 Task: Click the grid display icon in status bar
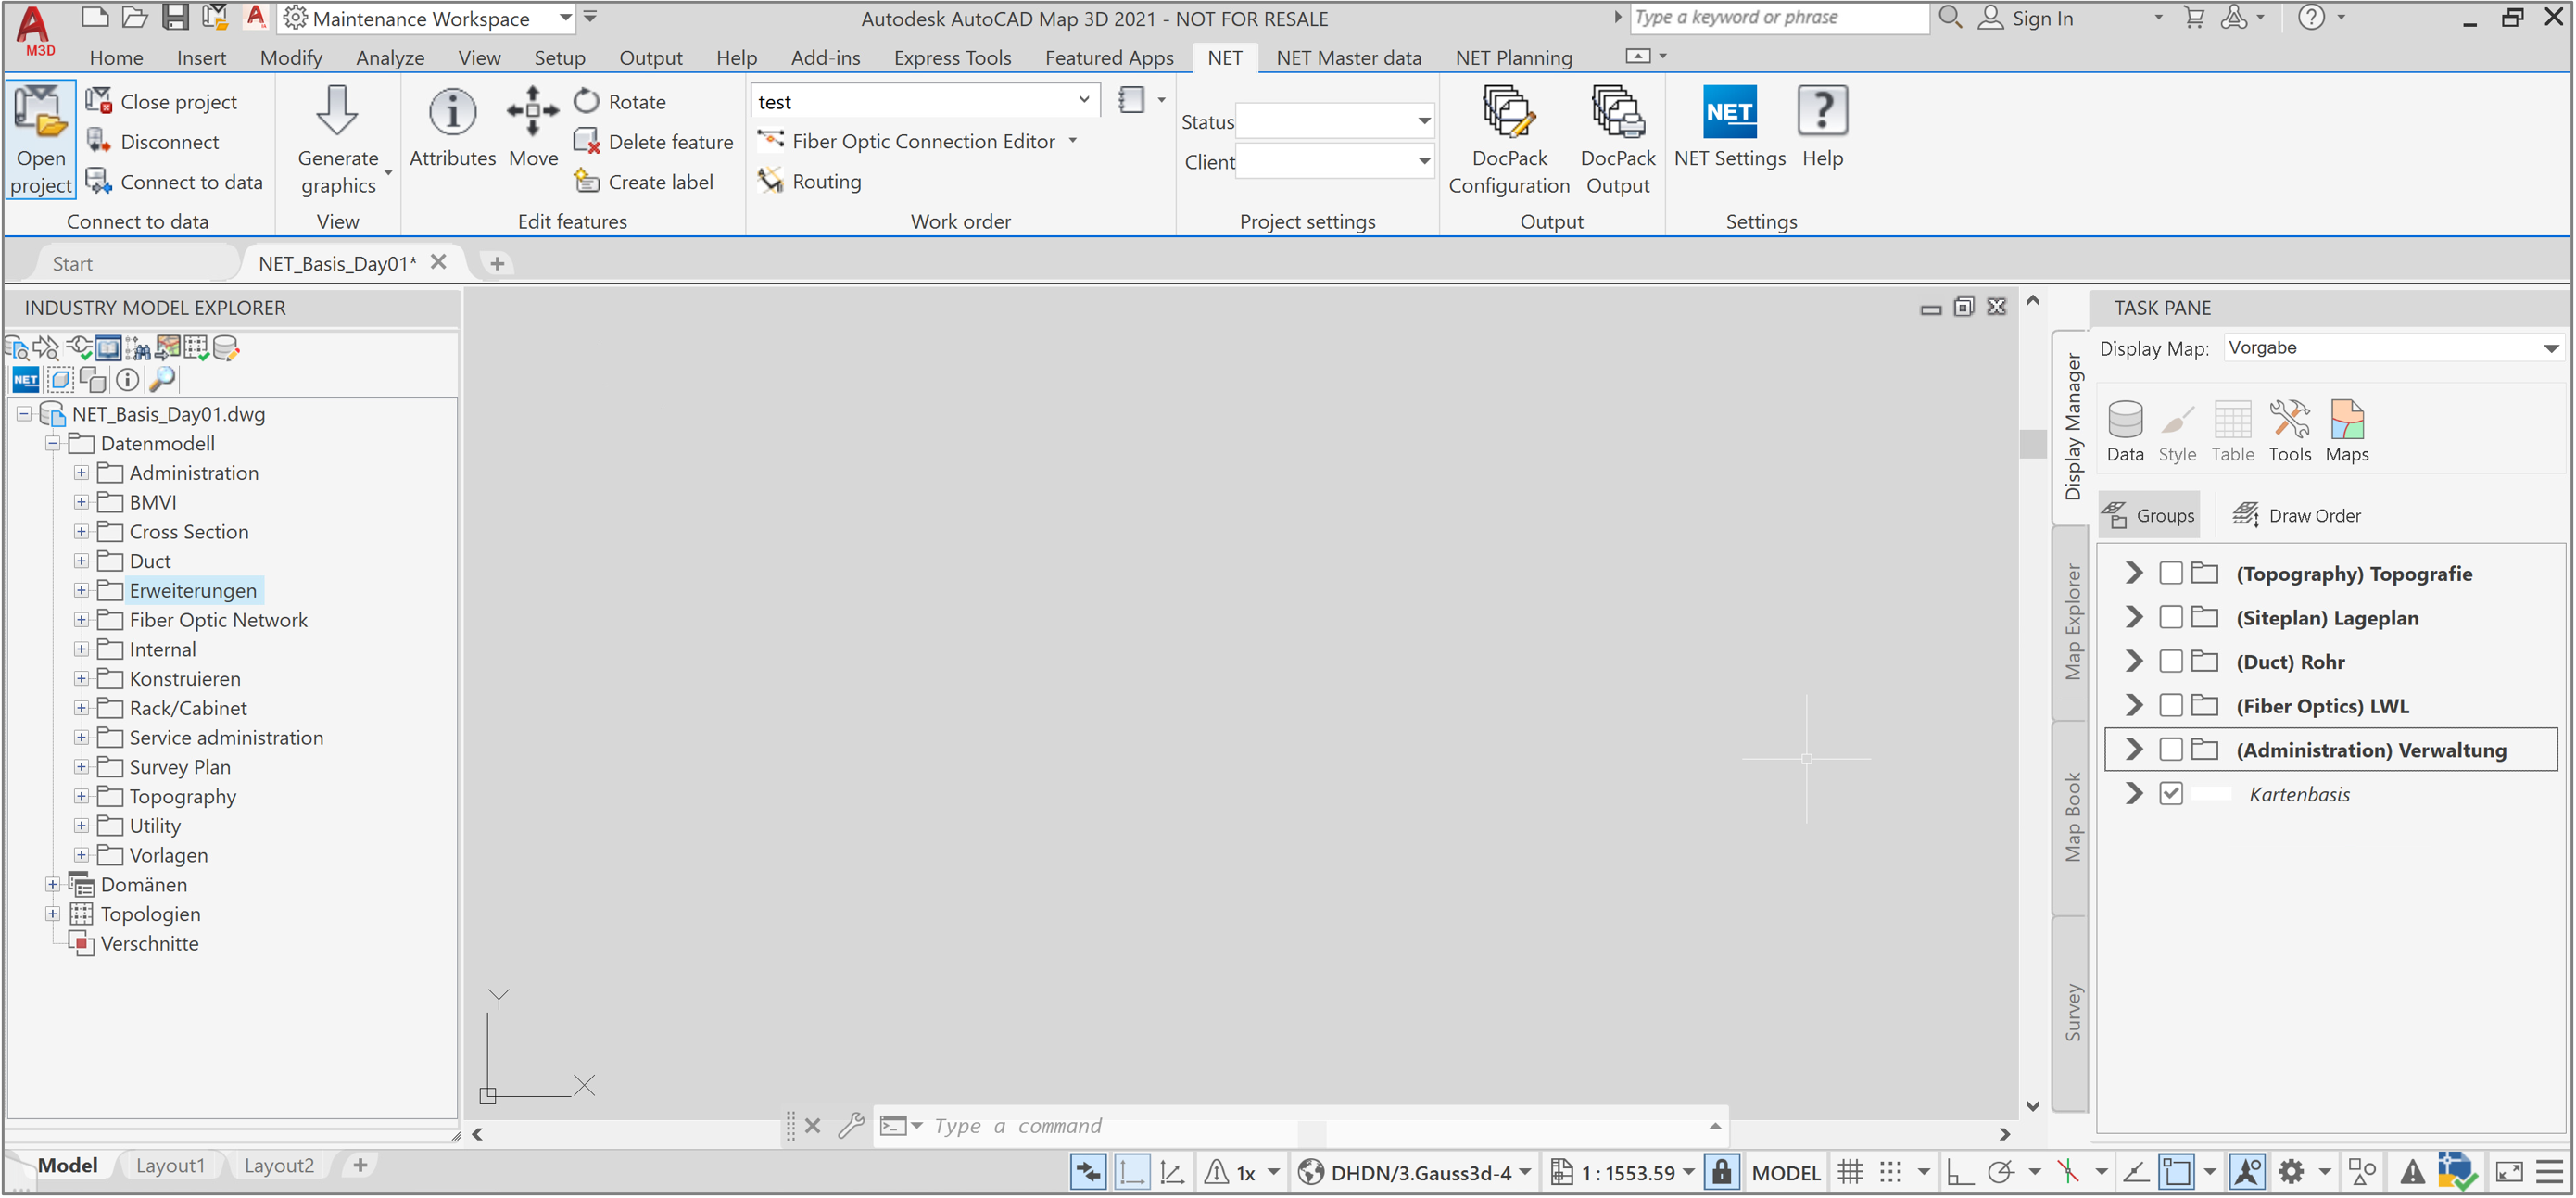(x=1850, y=1172)
